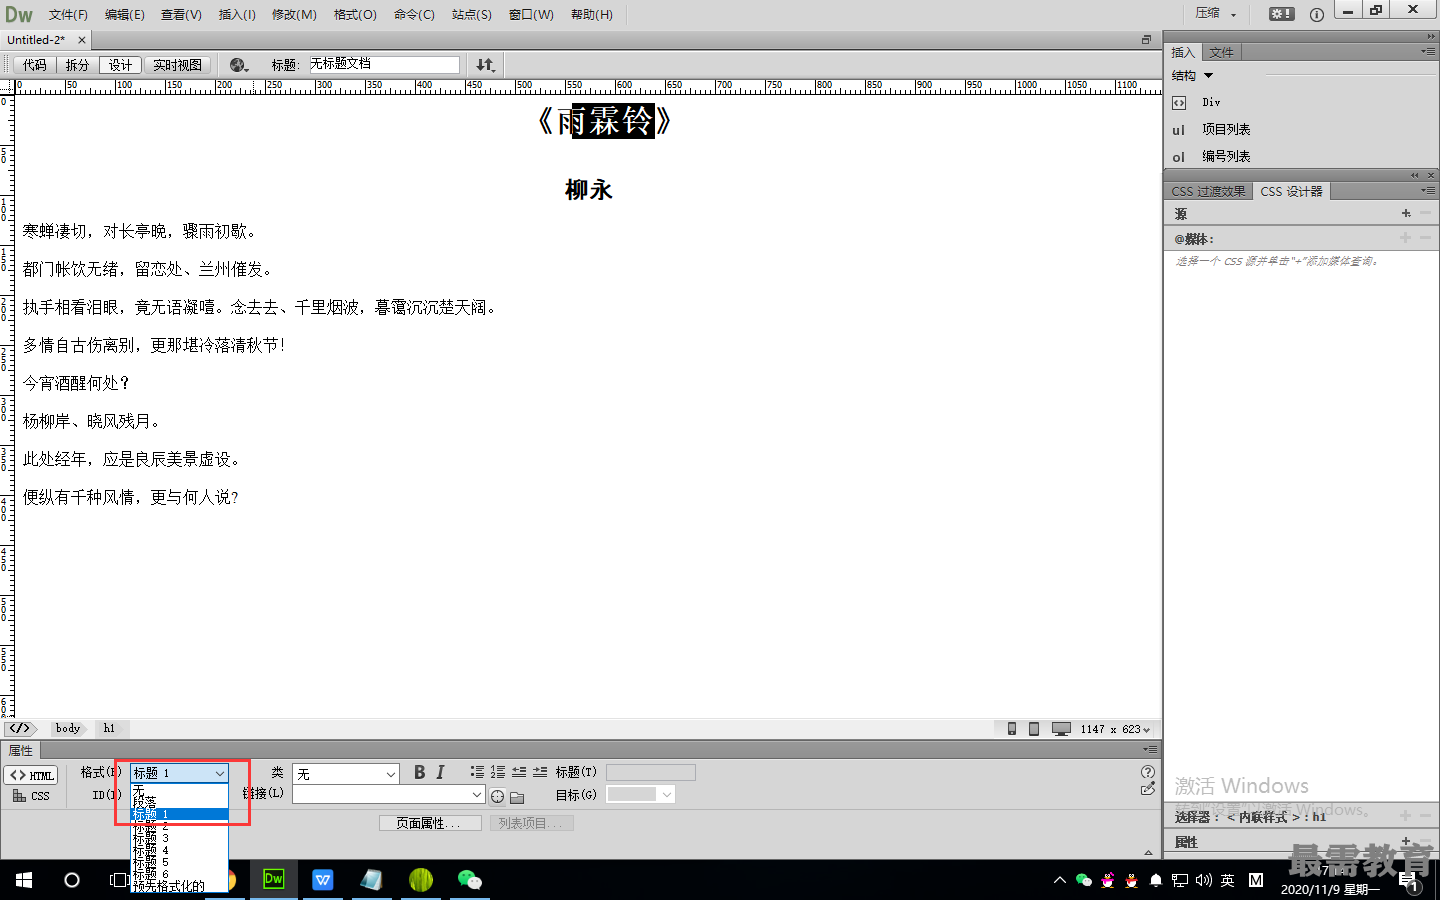The image size is (1440, 900).
Task: Switch to CSS 设计器 tab
Action: (x=1291, y=191)
